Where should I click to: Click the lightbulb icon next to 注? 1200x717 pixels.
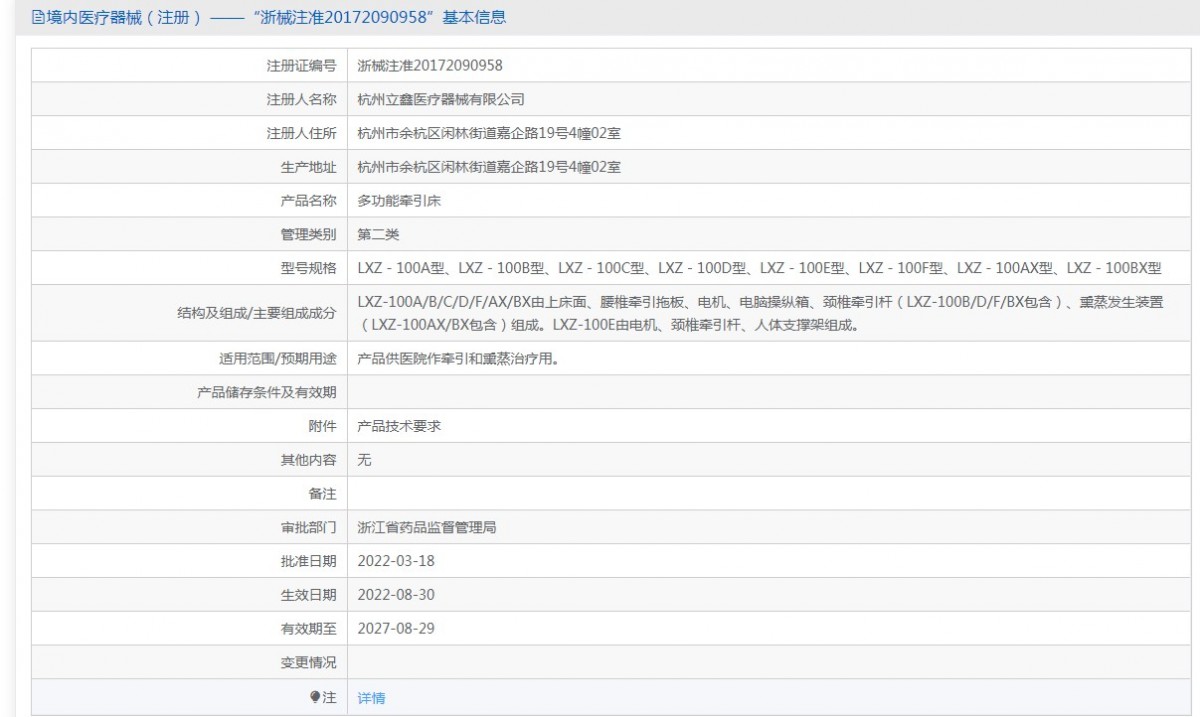pos(315,696)
